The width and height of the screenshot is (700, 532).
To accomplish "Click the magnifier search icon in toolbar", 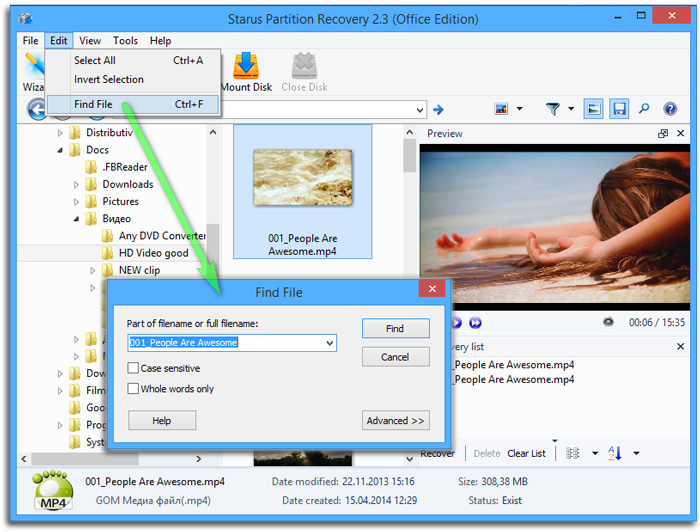I will pyautogui.click(x=644, y=108).
